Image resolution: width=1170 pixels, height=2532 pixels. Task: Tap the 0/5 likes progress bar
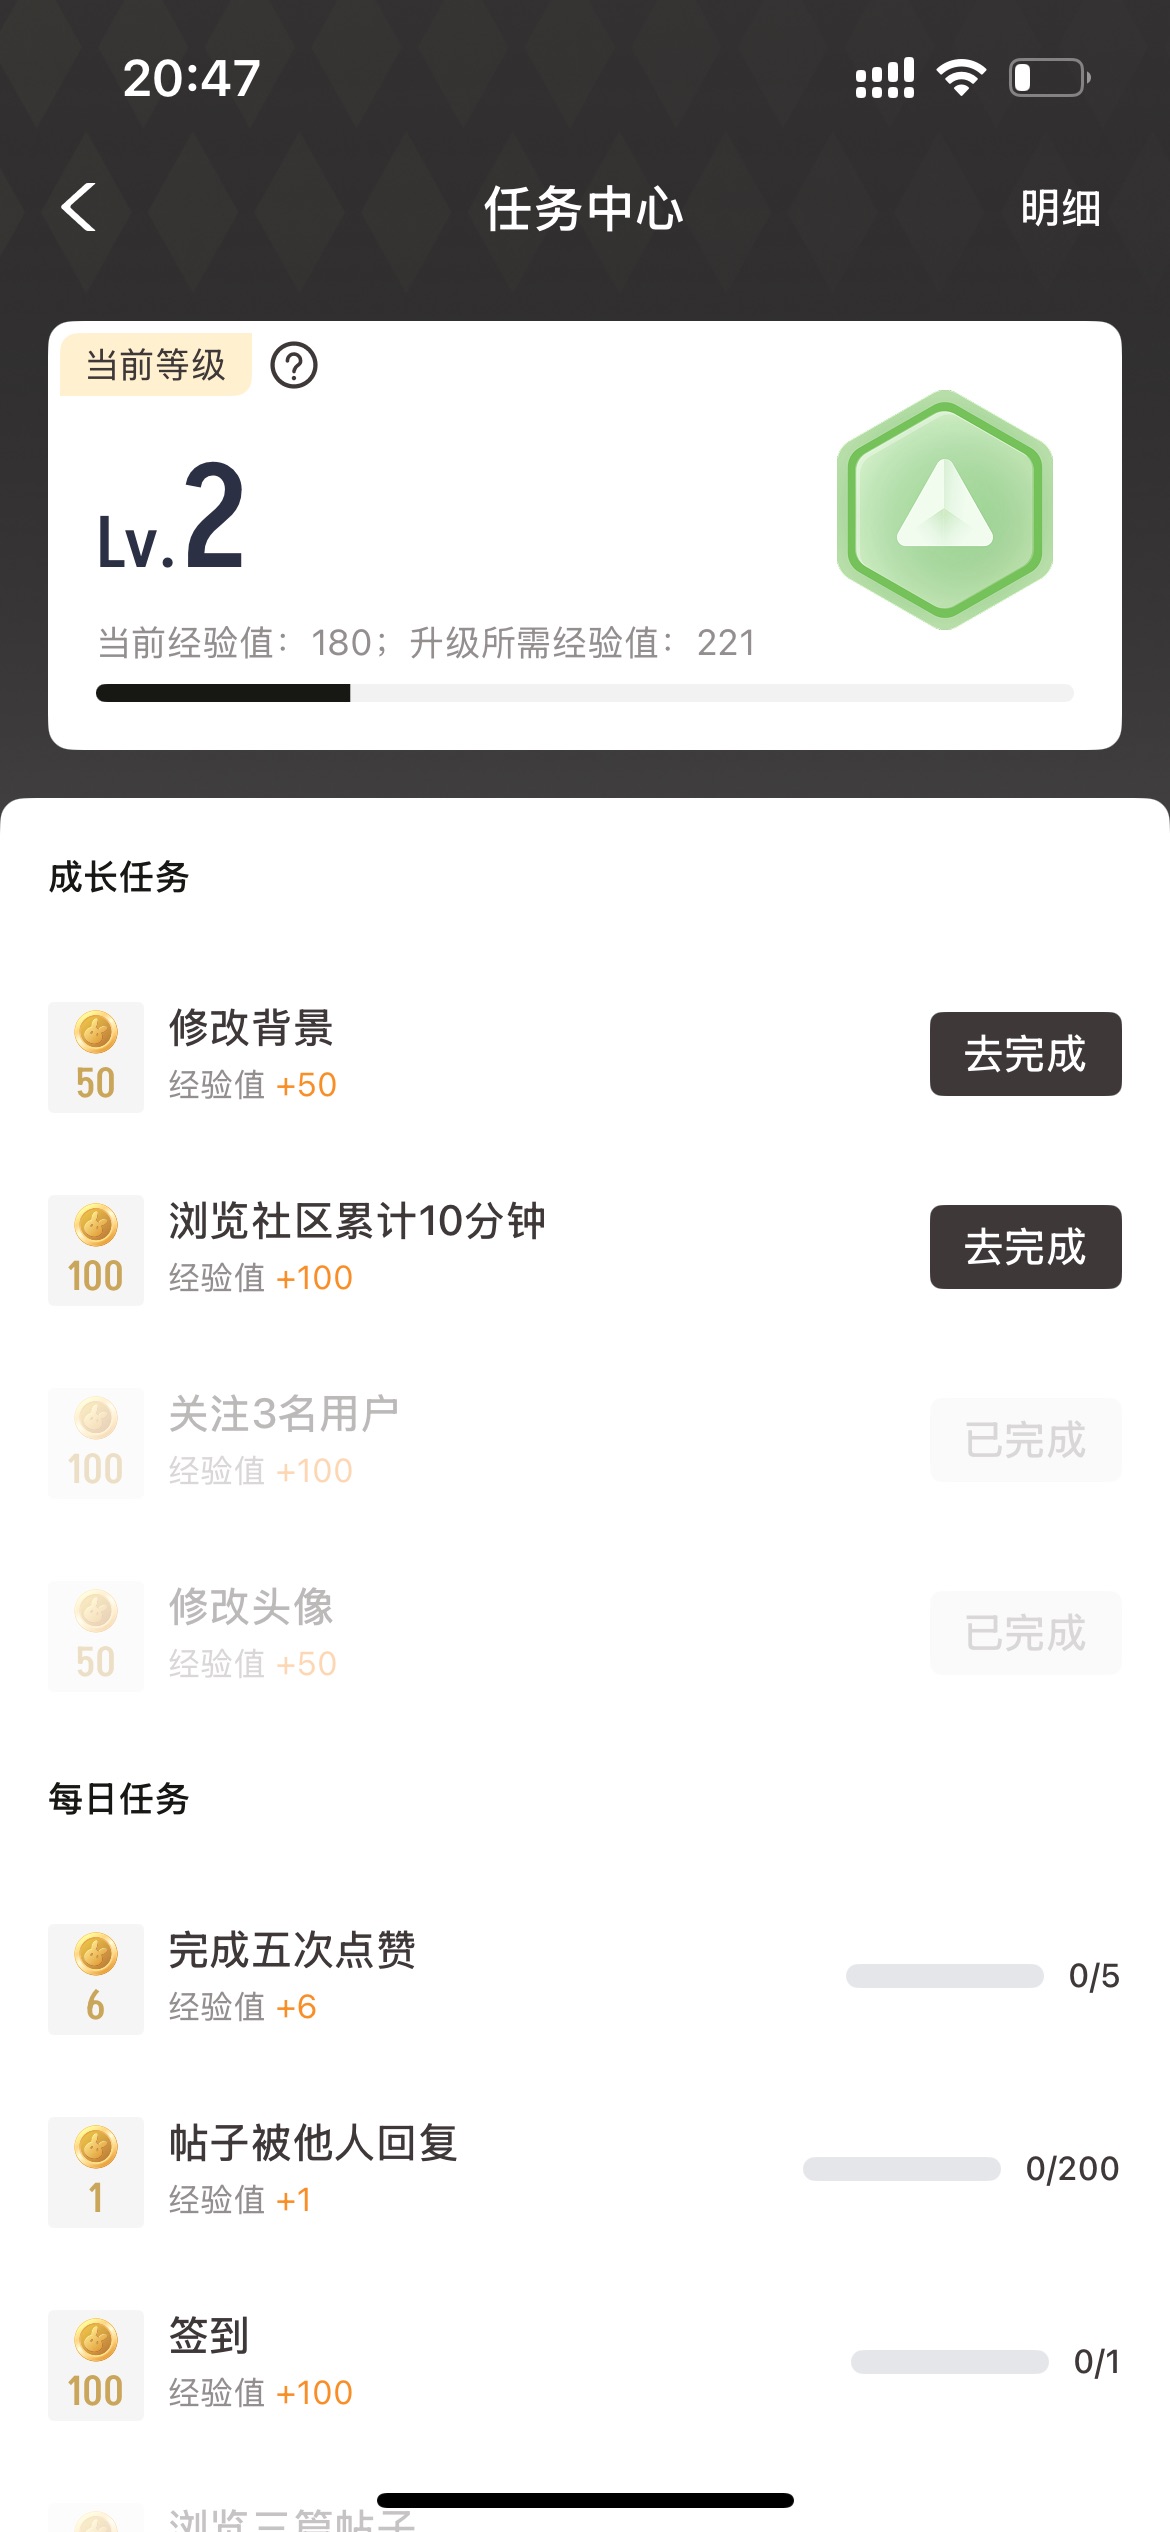click(x=944, y=1976)
